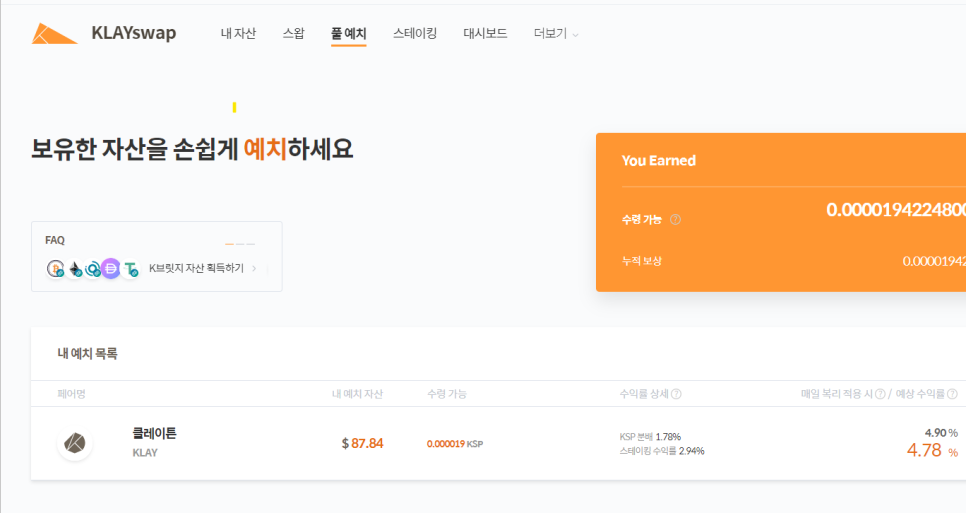Navigate to 대시보드
Viewport: 966px width, 513px height.
pyautogui.click(x=485, y=33)
